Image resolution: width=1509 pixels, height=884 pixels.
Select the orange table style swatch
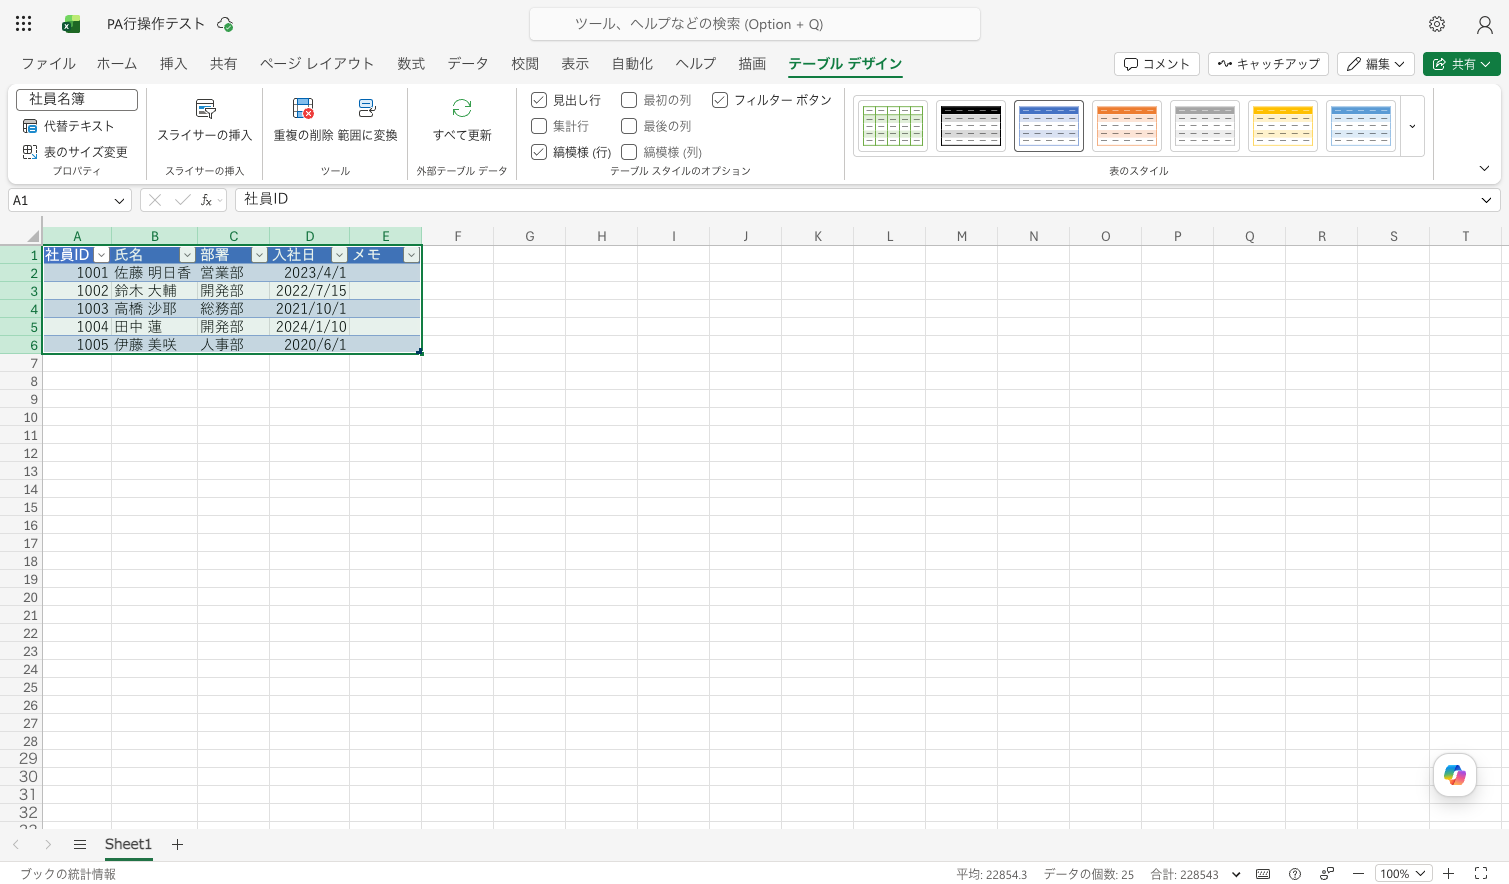pyautogui.click(x=1127, y=126)
